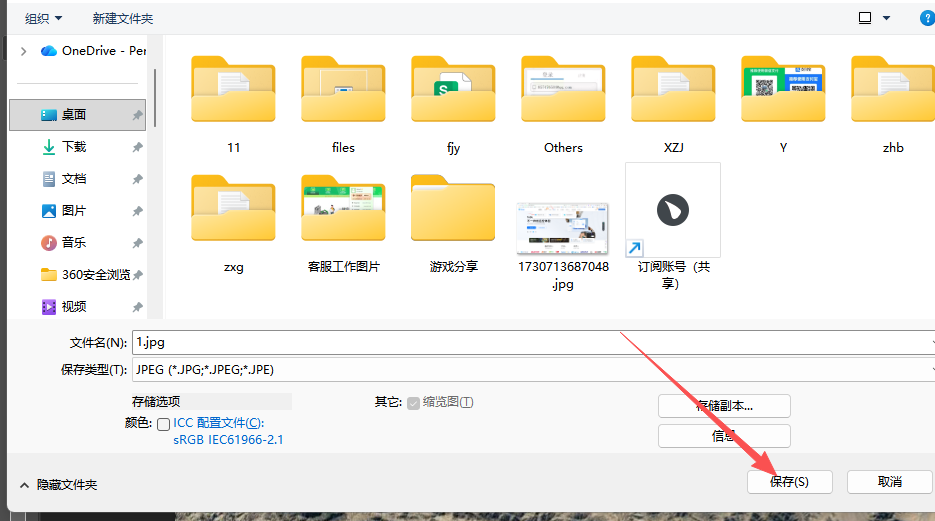Viewport: 935px width, 521px height.
Task: Click the view layout icon
Action: pyautogui.click(x=865, y=18)
